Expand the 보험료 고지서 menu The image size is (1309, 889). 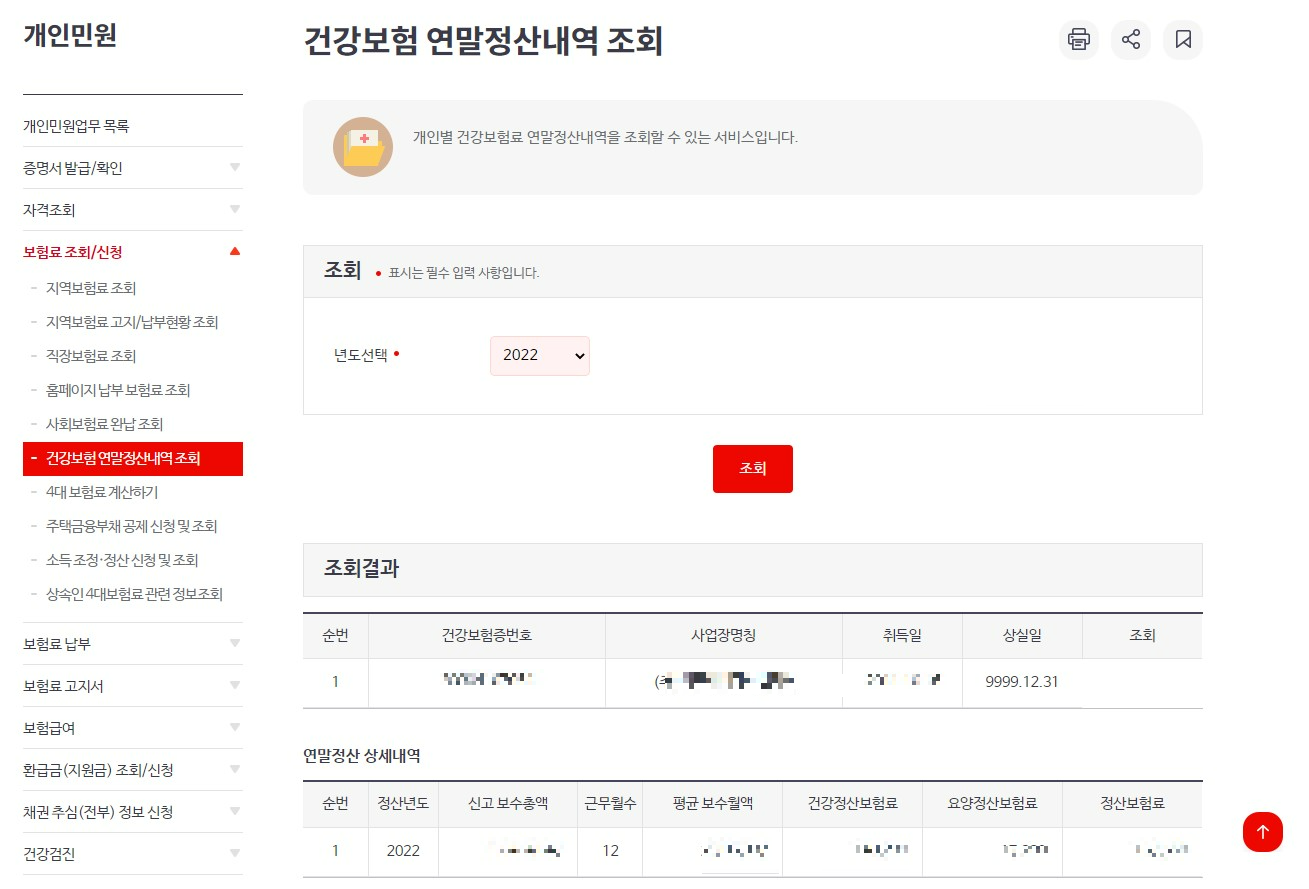(x=133, y=686)
